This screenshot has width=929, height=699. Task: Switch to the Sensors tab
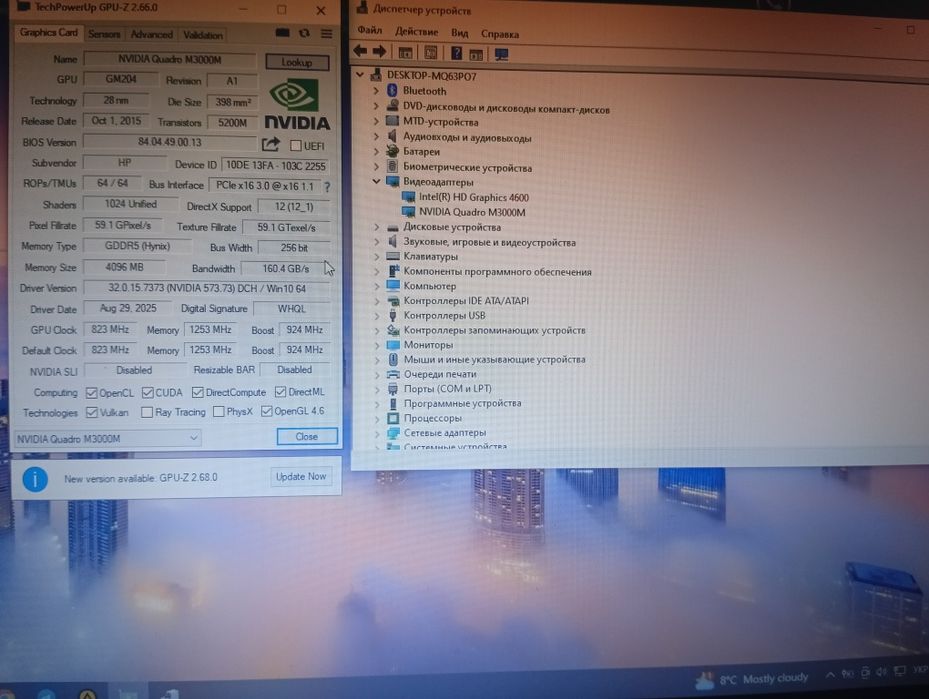[x=104, y=34]
